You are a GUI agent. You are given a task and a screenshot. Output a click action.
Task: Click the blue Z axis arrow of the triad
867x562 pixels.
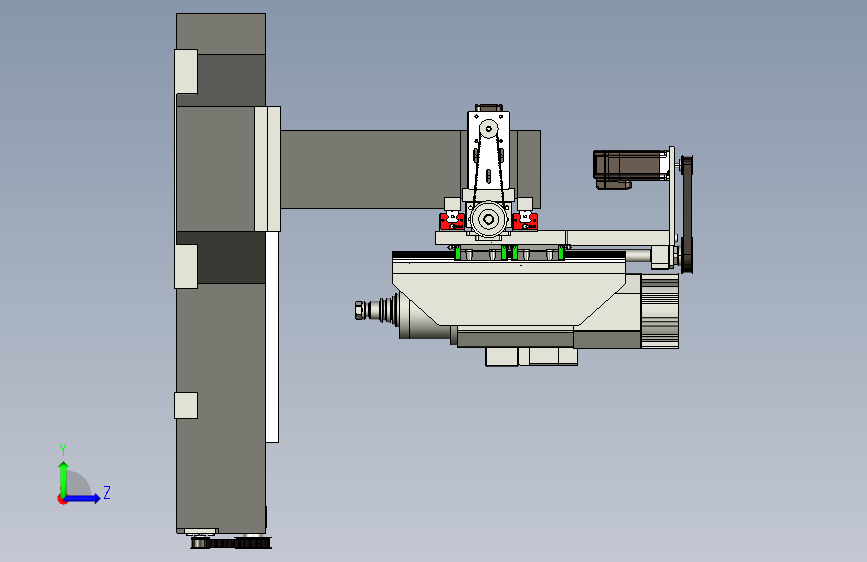tap(83, 498)
